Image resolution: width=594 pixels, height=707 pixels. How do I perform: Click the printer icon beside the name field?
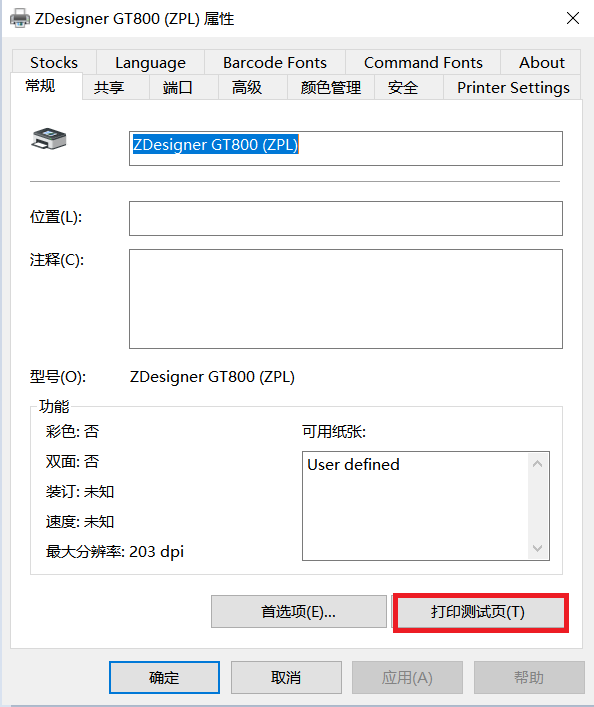49,138
